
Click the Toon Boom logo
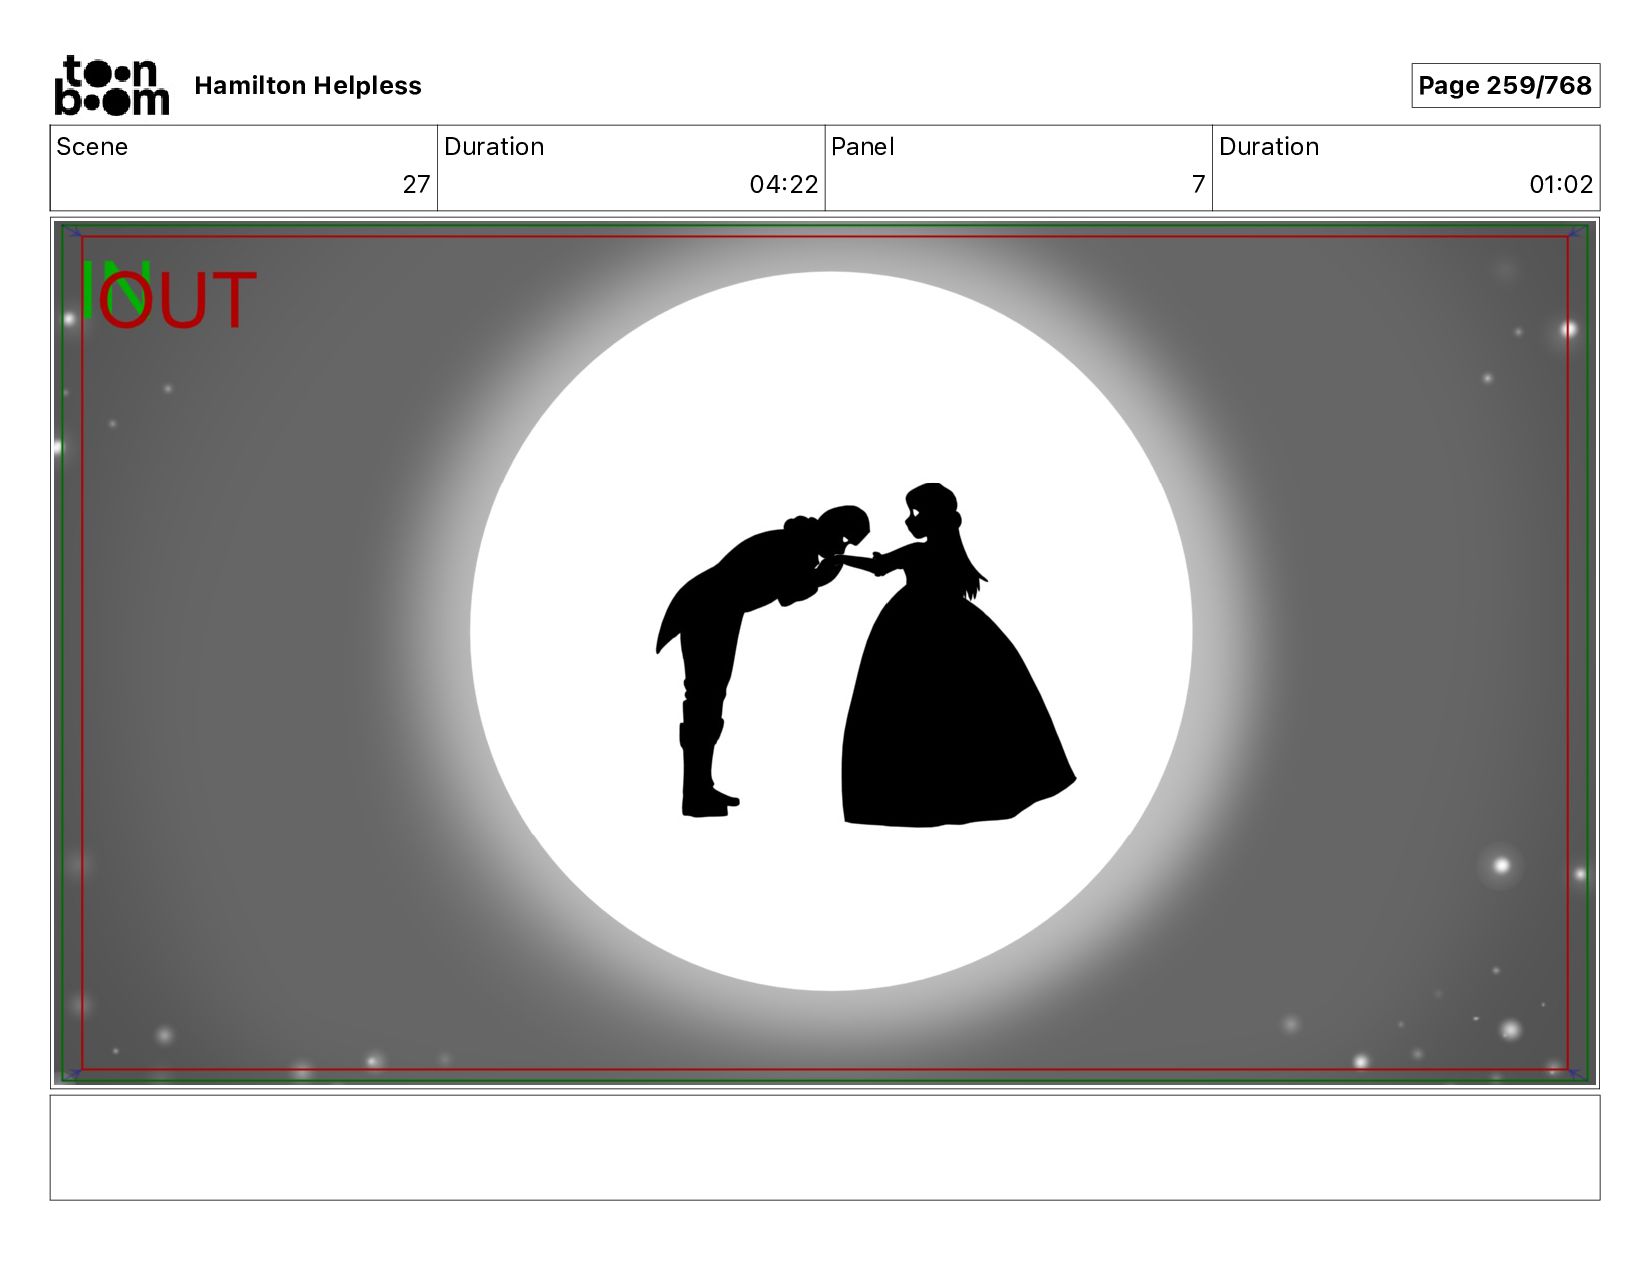[111, 86]
